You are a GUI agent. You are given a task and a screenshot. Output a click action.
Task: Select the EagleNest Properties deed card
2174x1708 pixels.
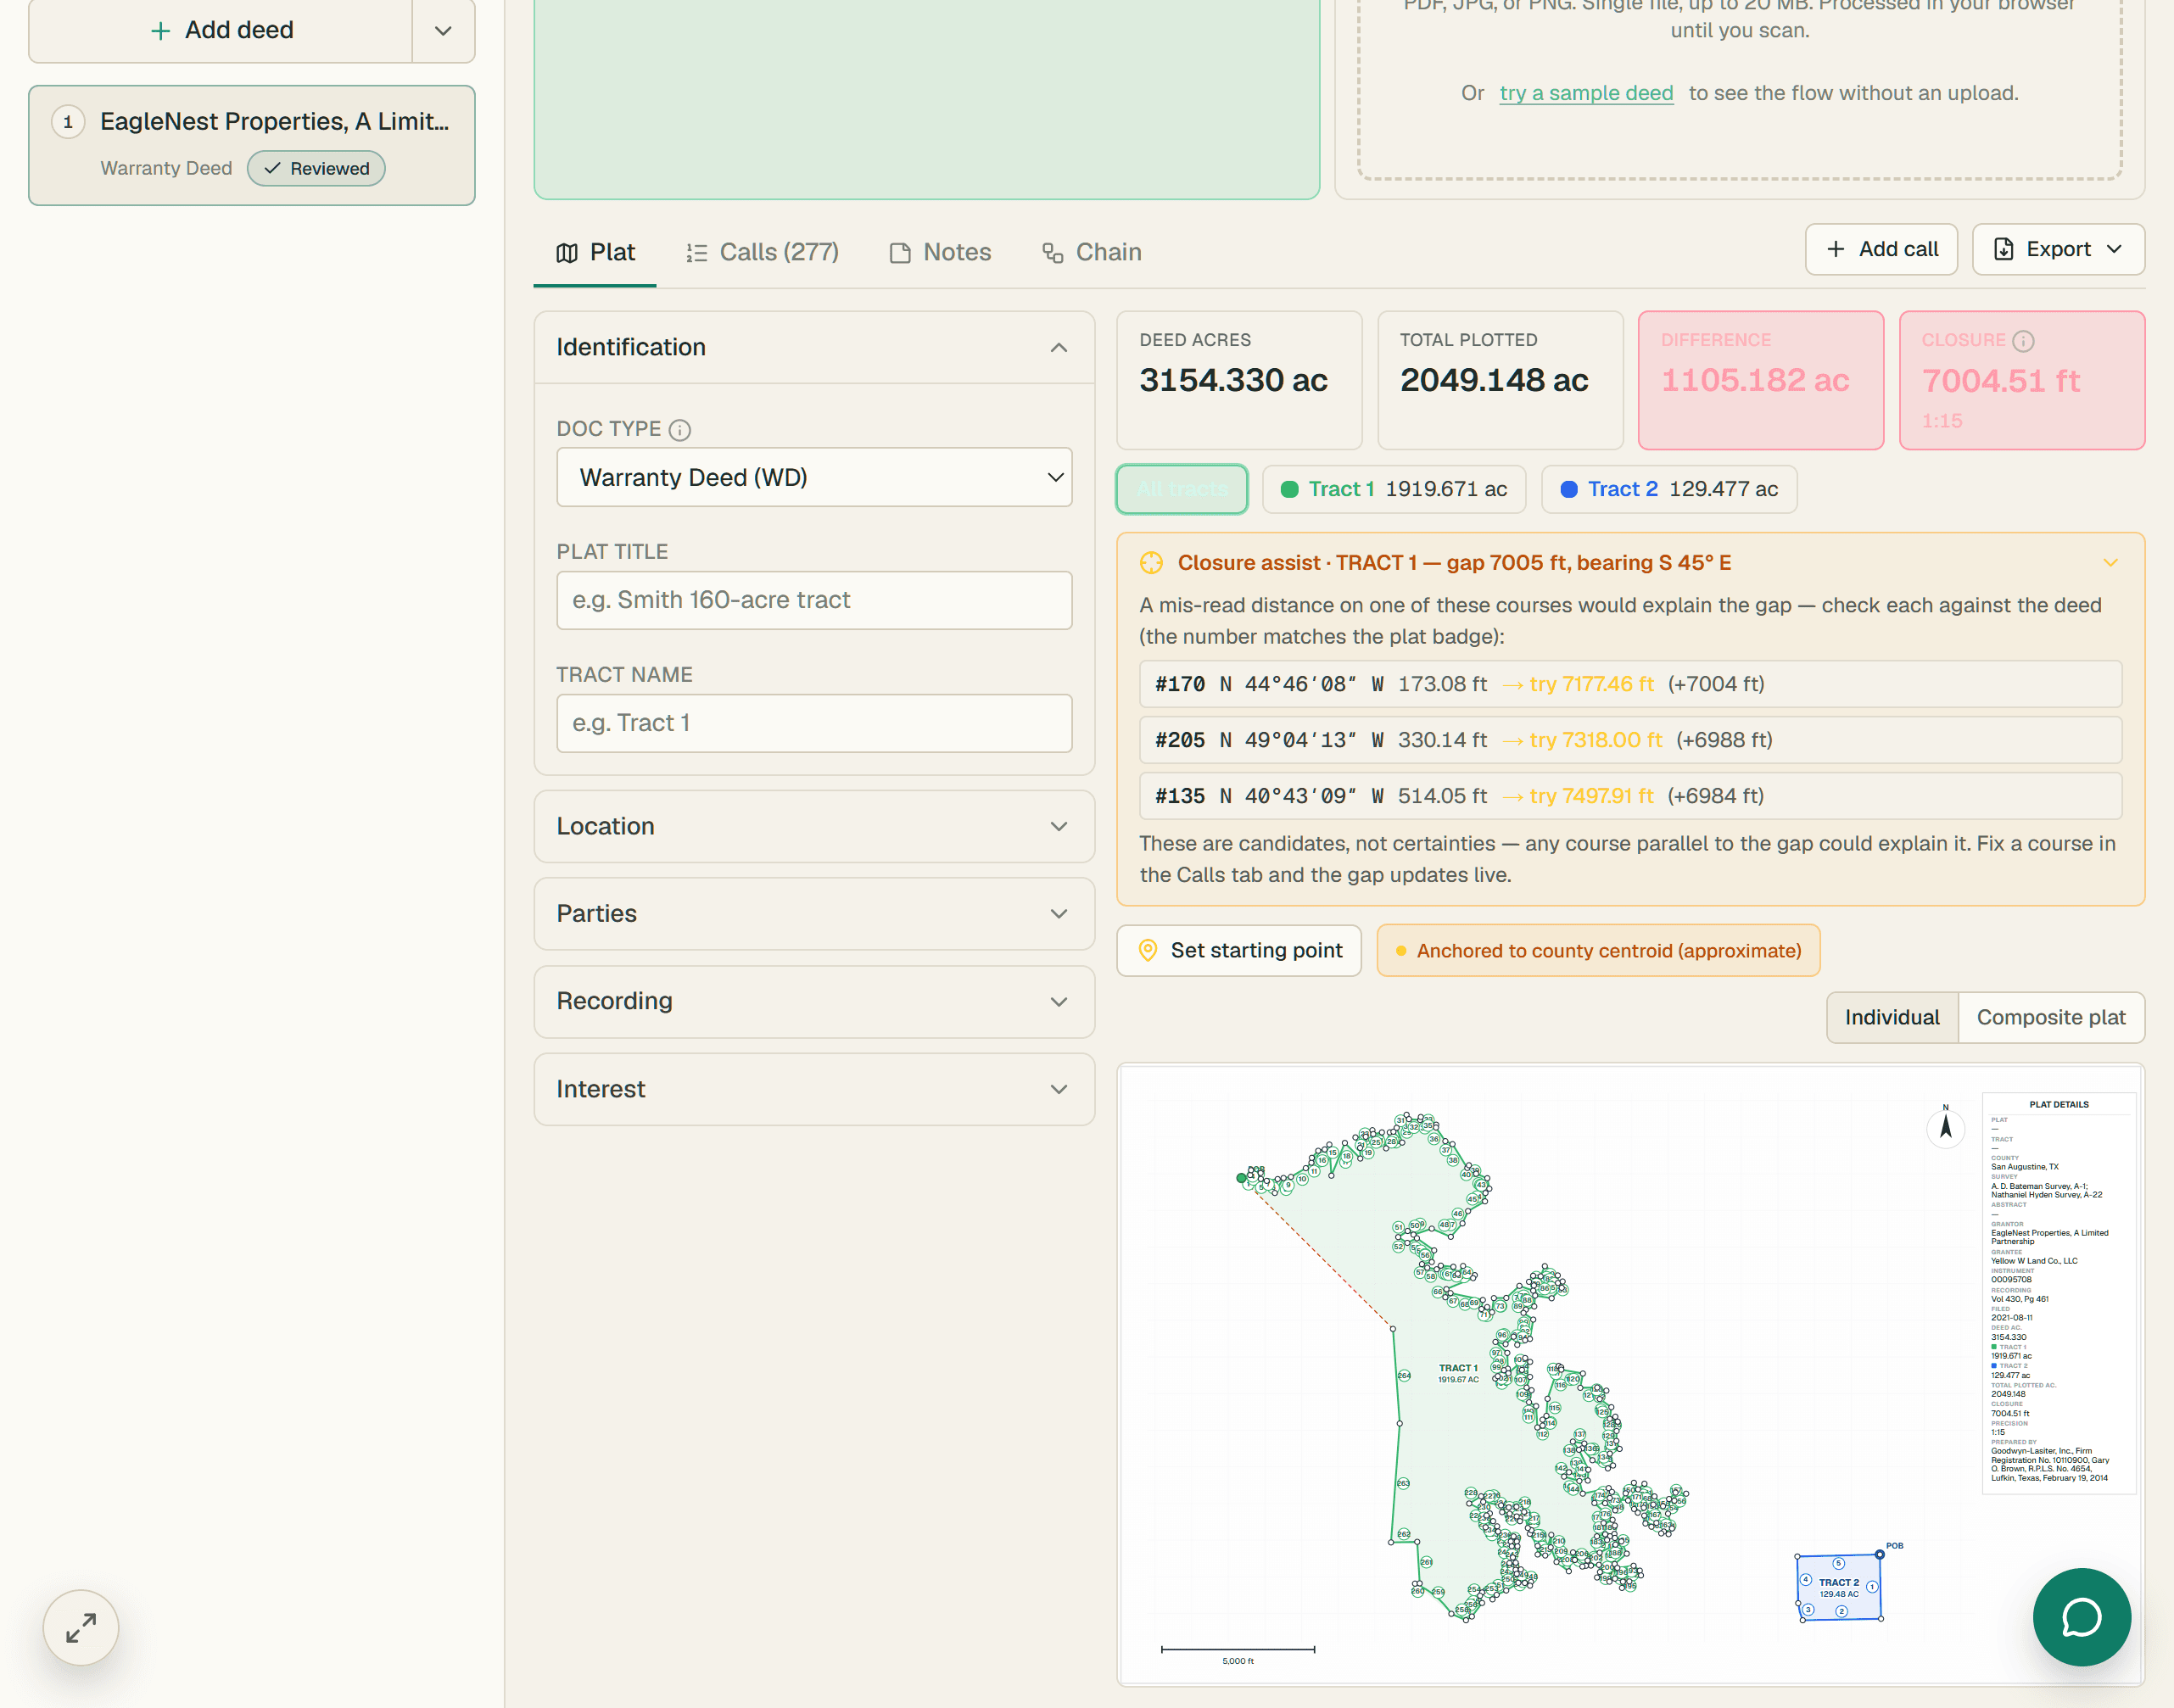[252, 146]
